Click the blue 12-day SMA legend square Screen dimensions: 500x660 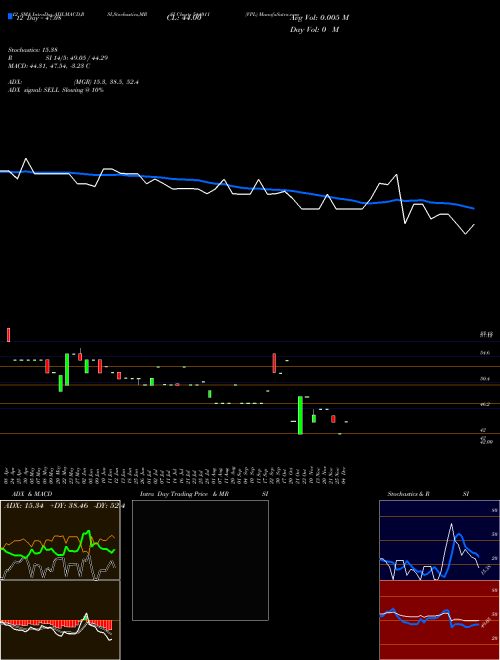[x=10, y=17]
